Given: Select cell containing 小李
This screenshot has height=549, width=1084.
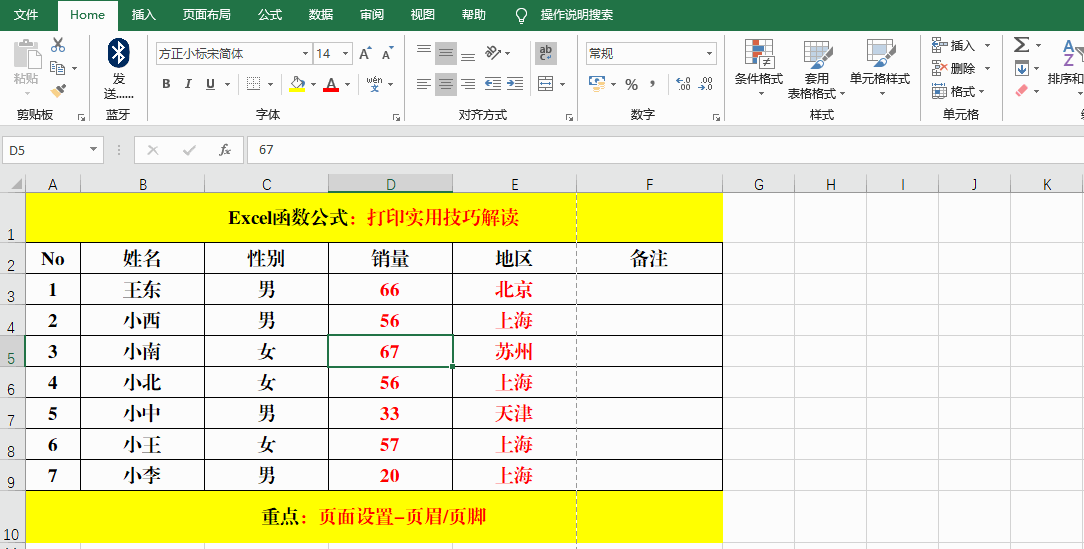Looking at the screenshot, I should pos(142,475).
